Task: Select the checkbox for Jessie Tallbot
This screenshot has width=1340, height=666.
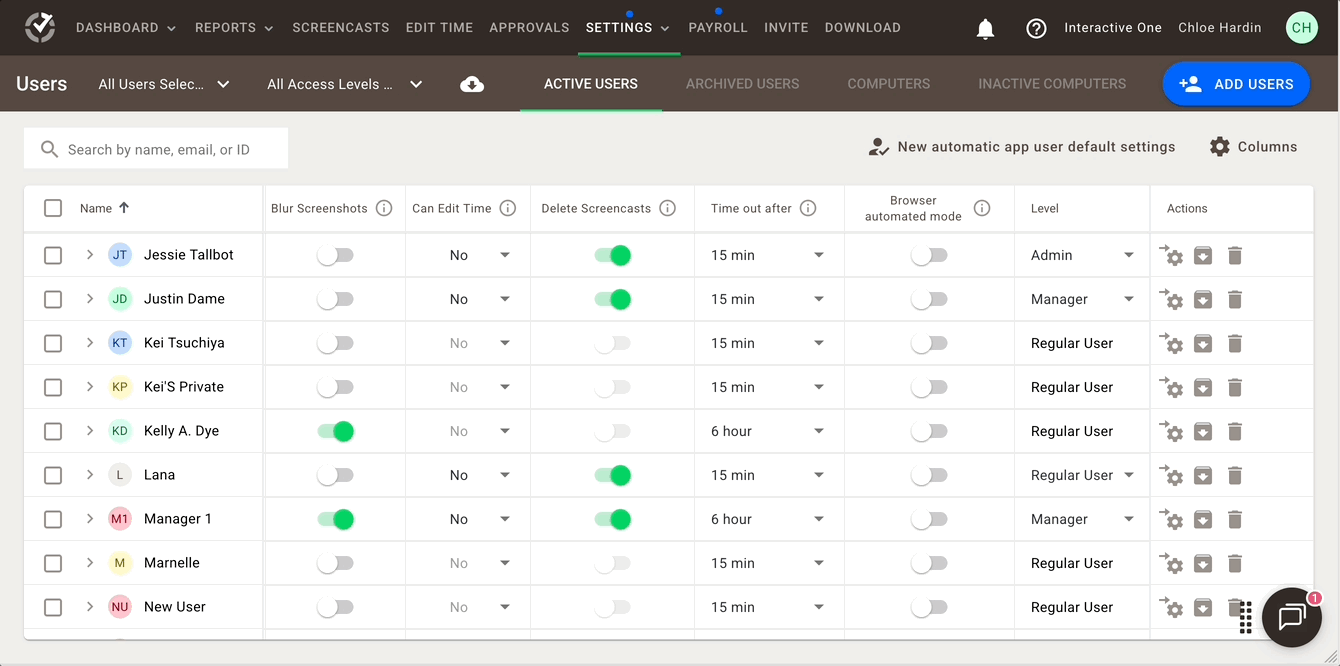Action: click(x=53, y=255)
